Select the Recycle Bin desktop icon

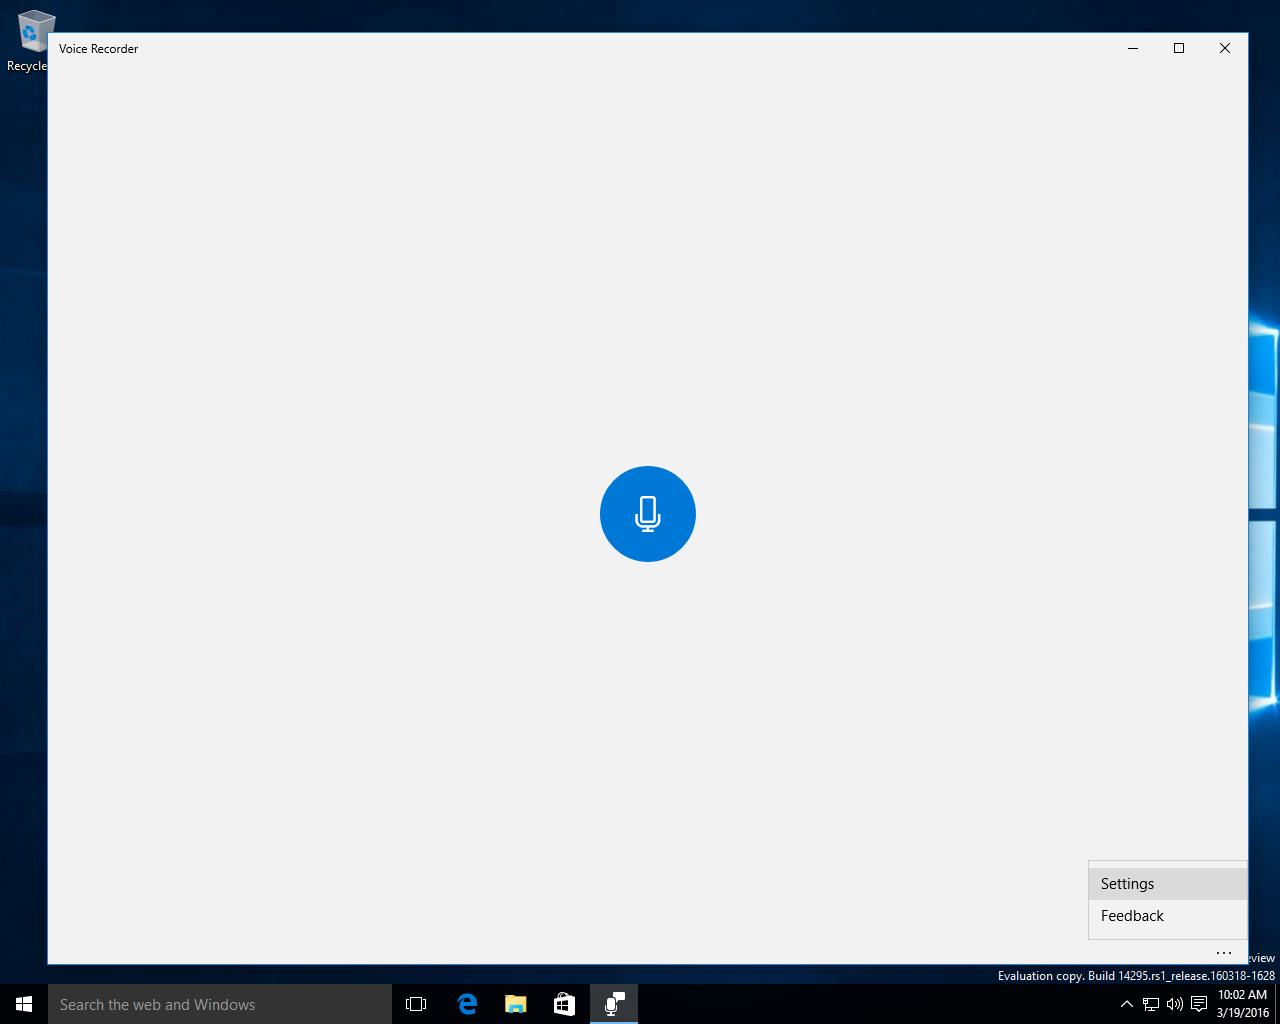28,42
